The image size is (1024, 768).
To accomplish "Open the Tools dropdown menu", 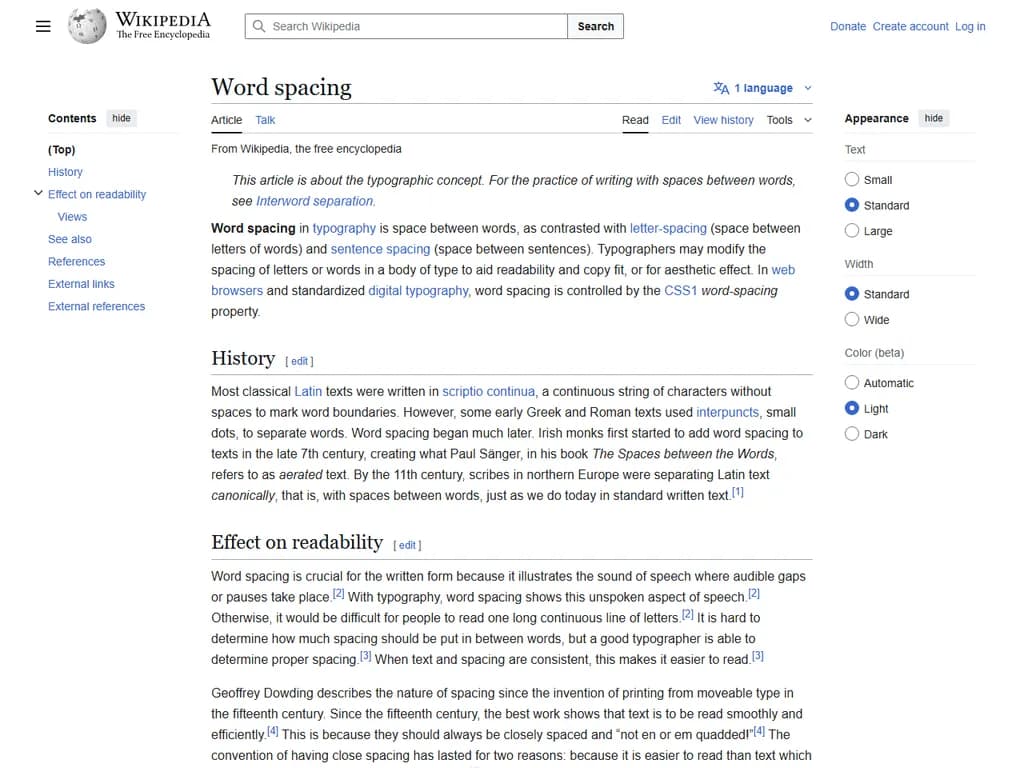I will coord(788,120).
